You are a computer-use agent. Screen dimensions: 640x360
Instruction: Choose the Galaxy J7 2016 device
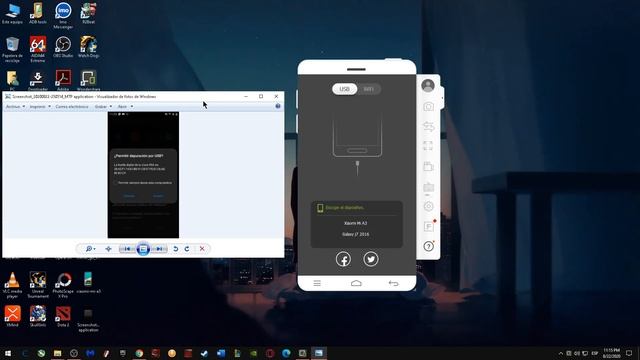[x=356, y=234]
